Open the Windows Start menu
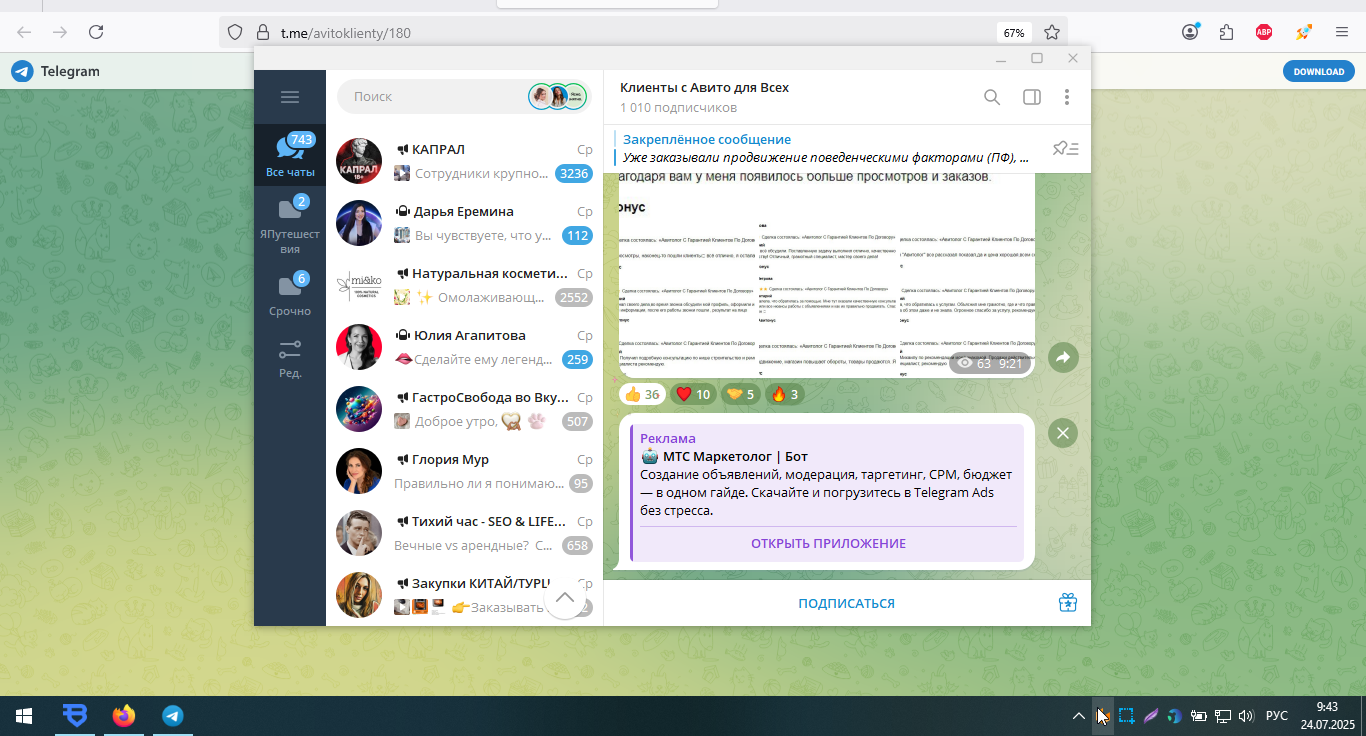 (24, 716)
